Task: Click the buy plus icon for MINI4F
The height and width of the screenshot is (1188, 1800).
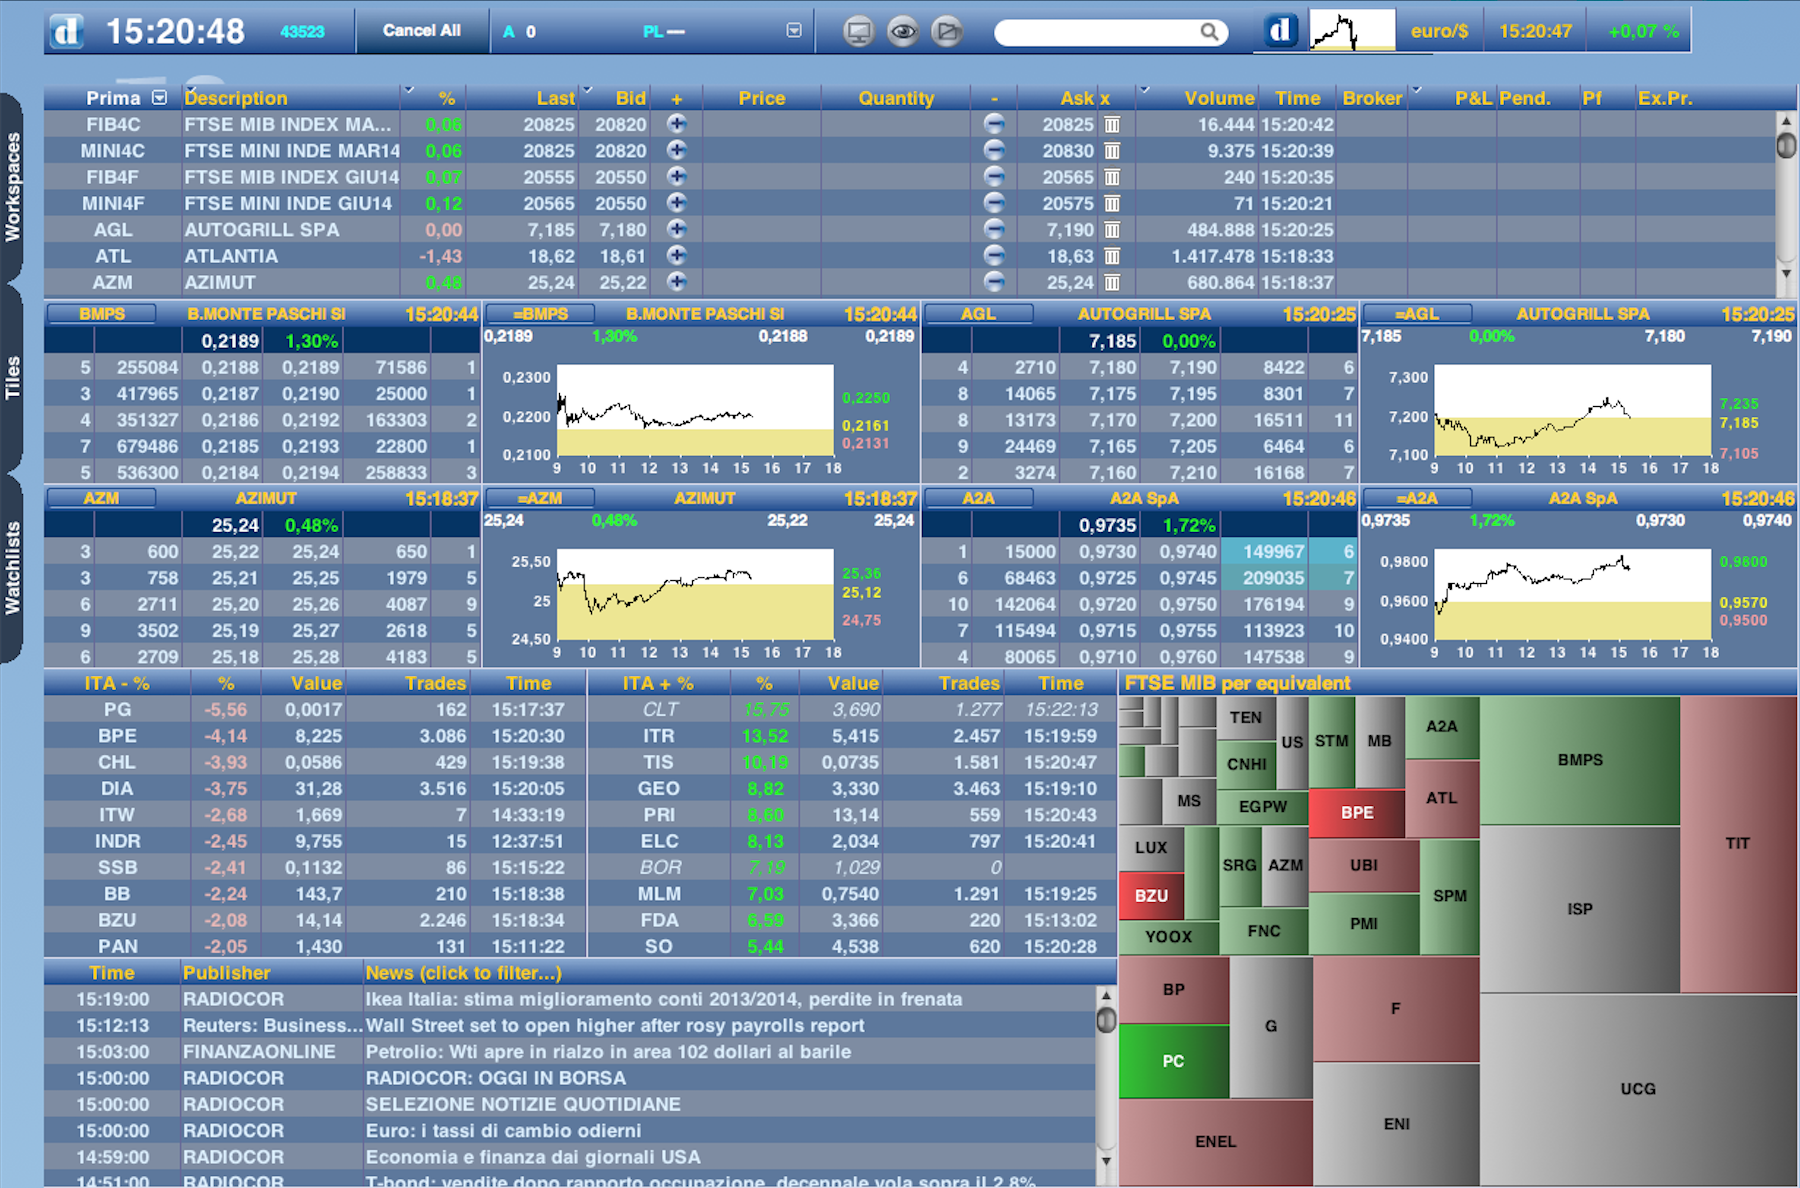Action: [677, 202]
